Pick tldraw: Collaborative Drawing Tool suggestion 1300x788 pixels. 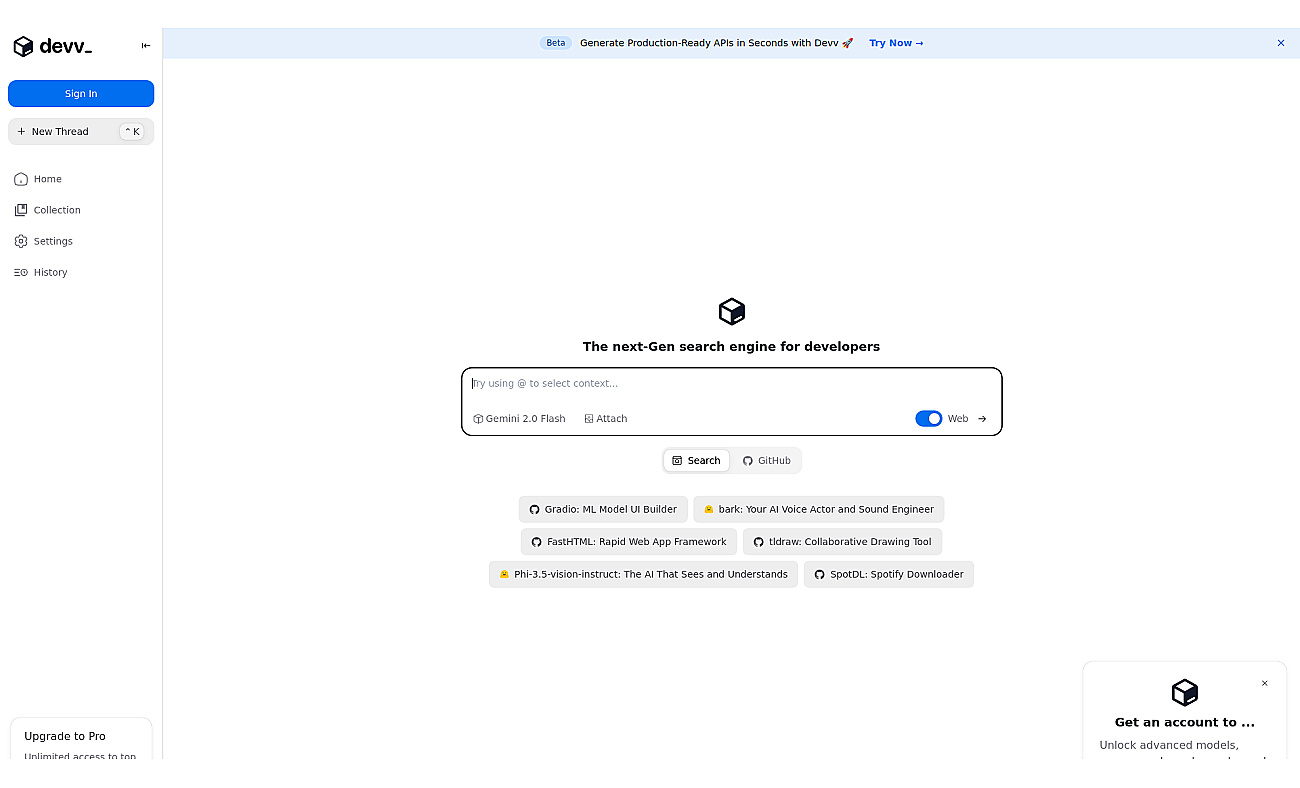pos(842,542)
